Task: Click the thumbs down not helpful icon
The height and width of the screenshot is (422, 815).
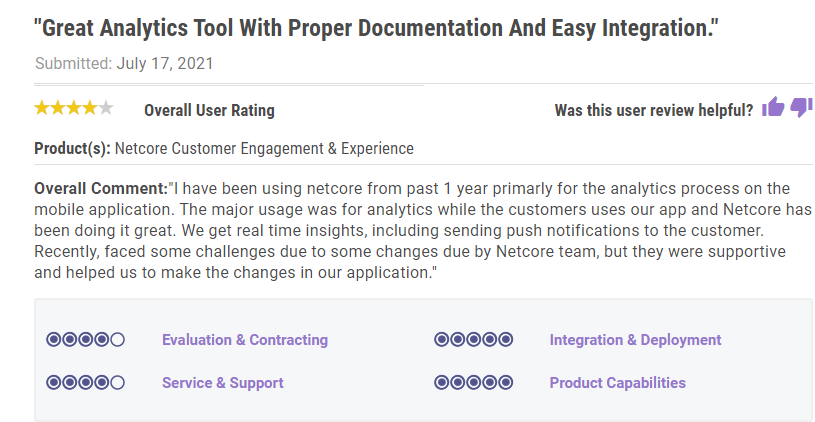Action: (801, 108)
